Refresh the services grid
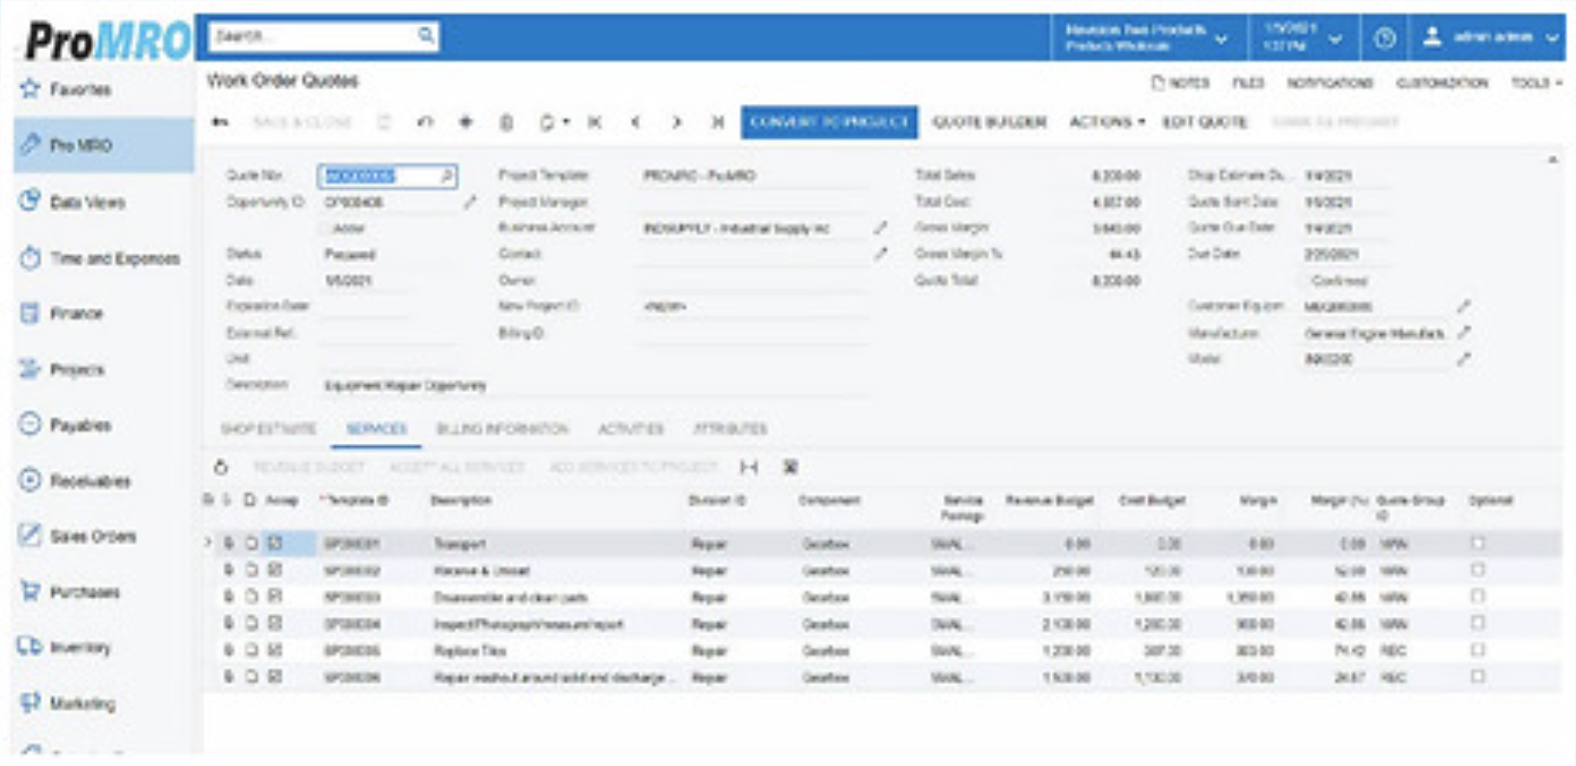The height and width of the screenshot is (766, 1576). pyautogui.click(x=221, y=467)
